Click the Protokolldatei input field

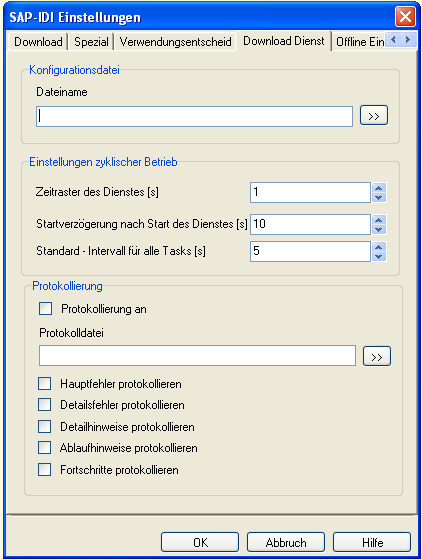coord(197,355)
